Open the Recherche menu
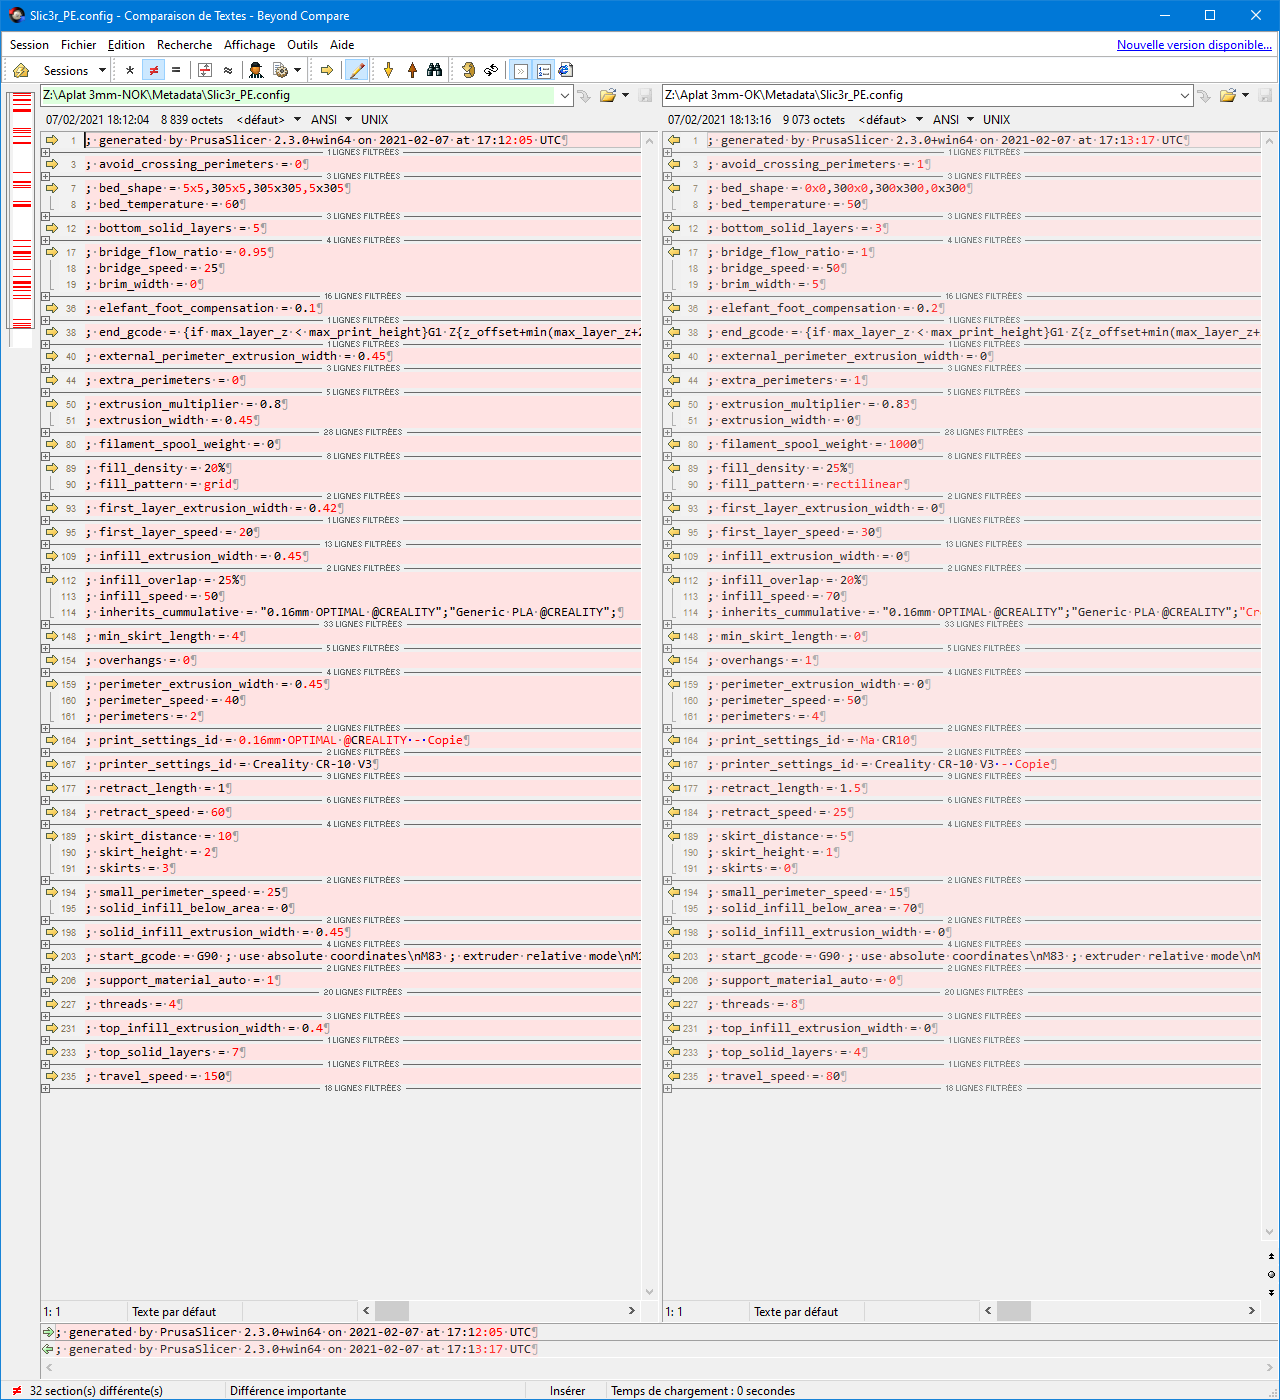Screen dimensions: 1280x1400 point(184,45)
